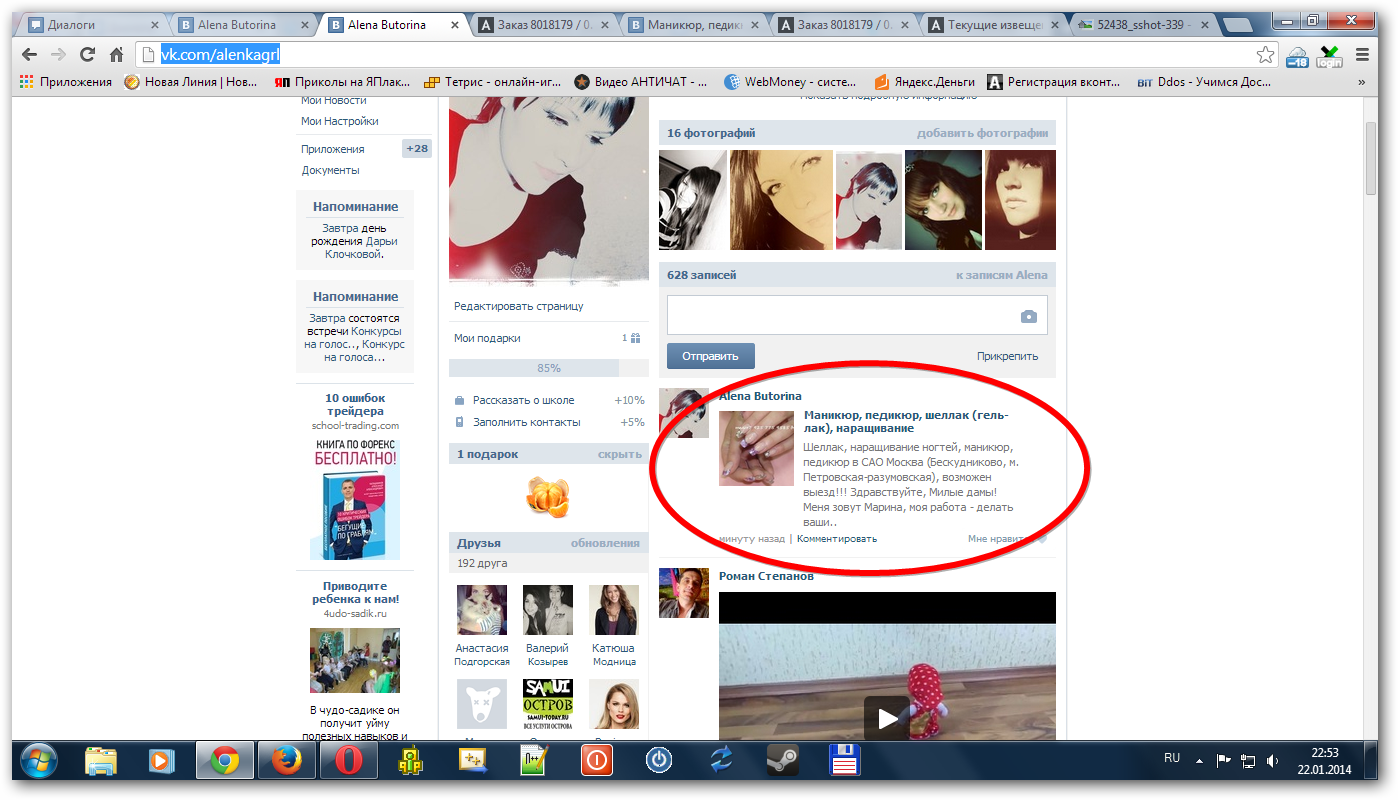
Task: Click скрыть next to 1 подарок
Action: coord(619,454)
